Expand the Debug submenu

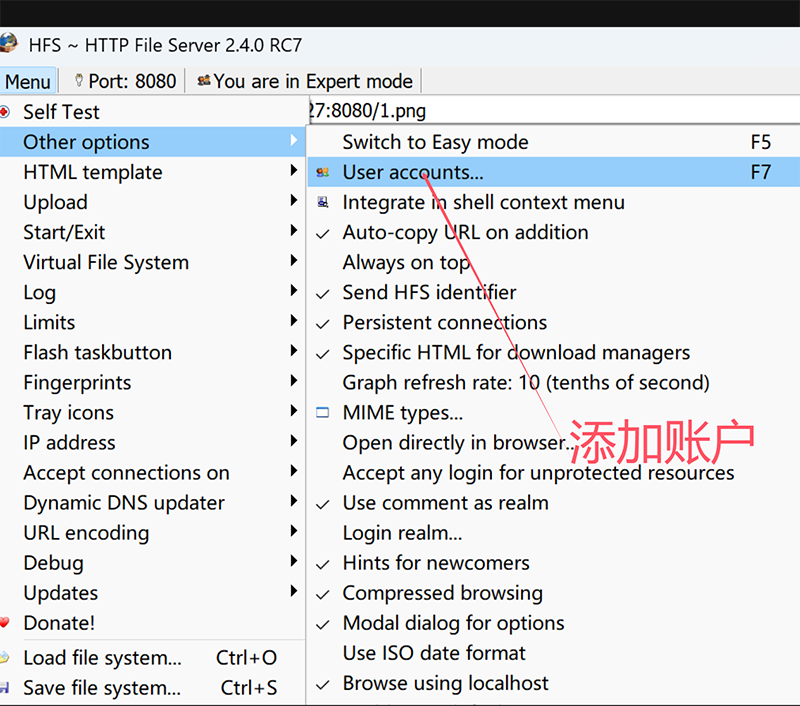tap(153, 563)
